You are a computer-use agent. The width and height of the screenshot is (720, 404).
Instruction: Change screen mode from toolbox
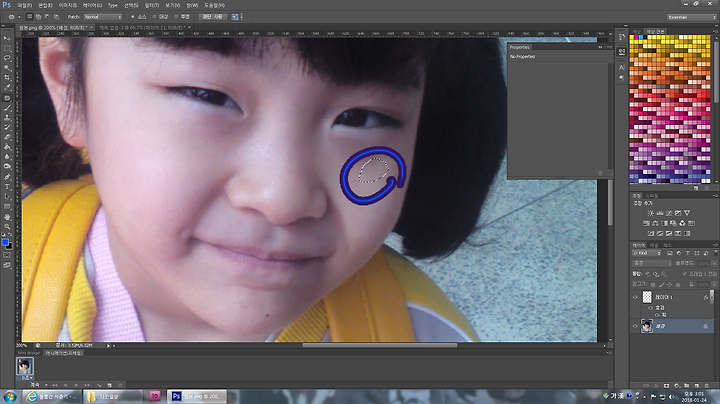click(7, 265)
